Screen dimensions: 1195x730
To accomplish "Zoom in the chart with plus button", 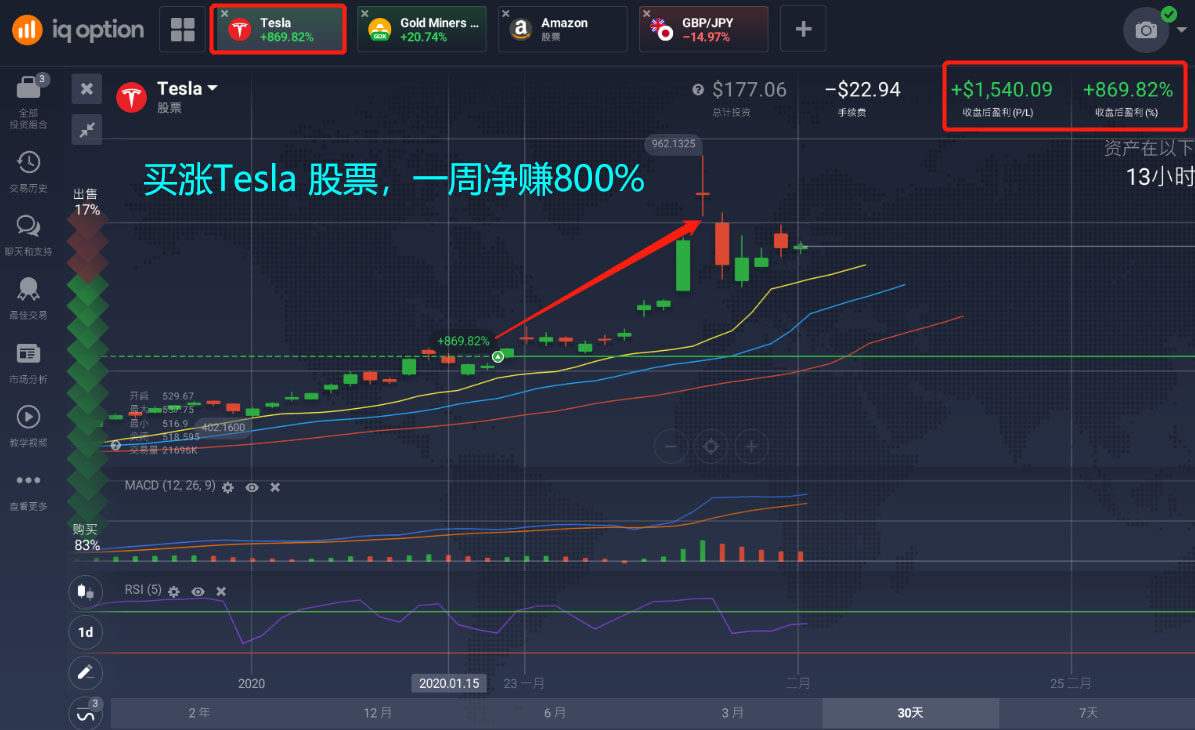I will (751, 447).
